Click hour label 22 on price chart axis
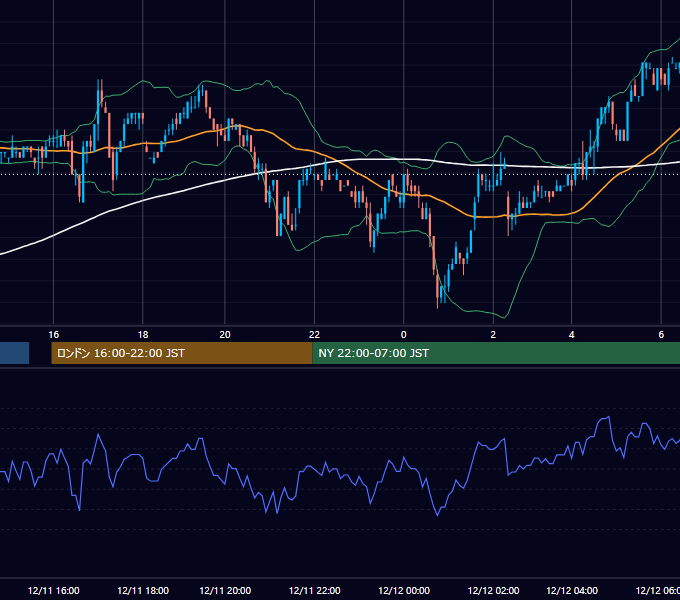This screenshot has height=600, width=680. [314, 335]
